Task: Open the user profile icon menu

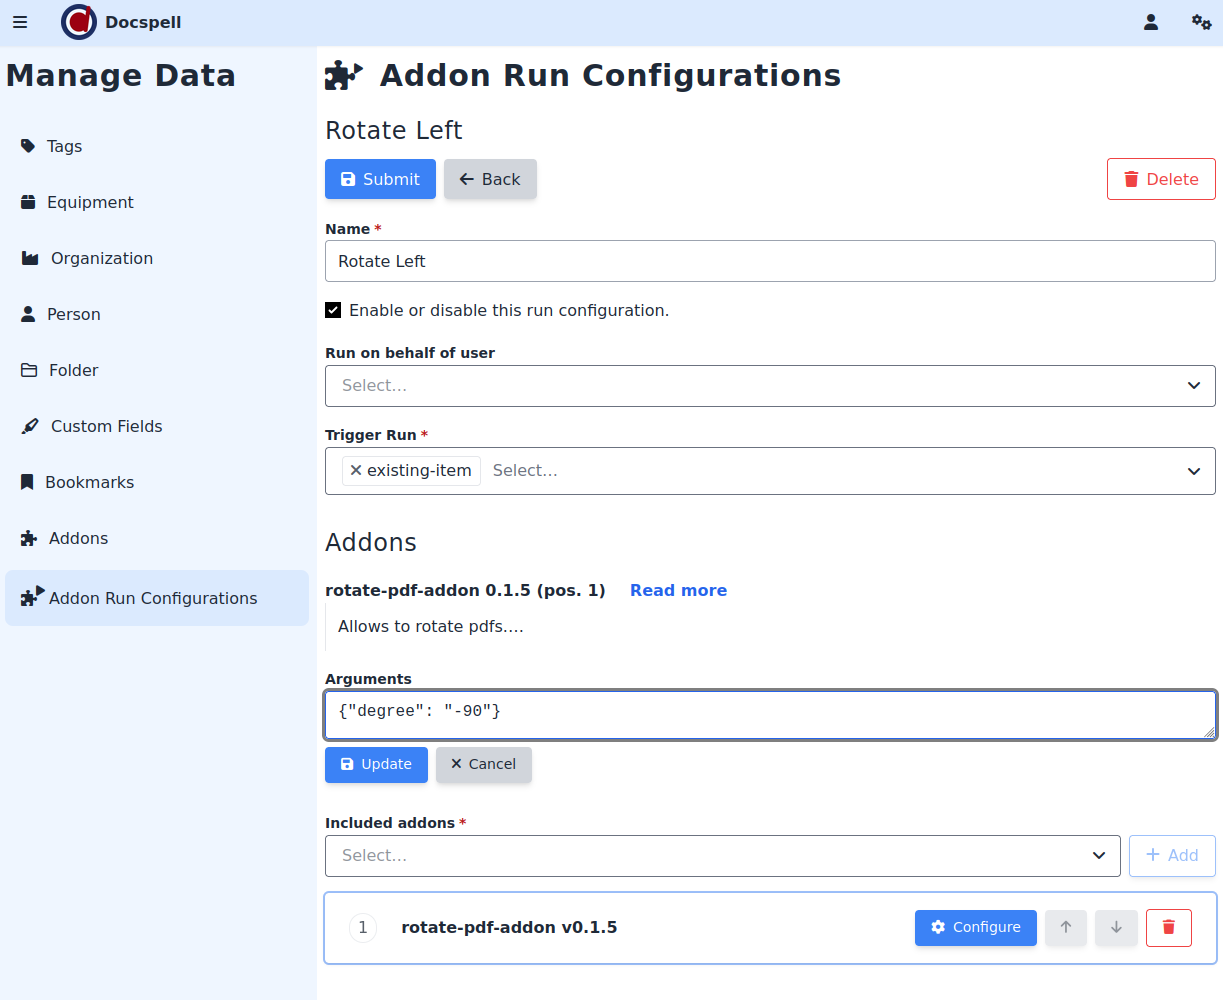Action: point(1151,22)
